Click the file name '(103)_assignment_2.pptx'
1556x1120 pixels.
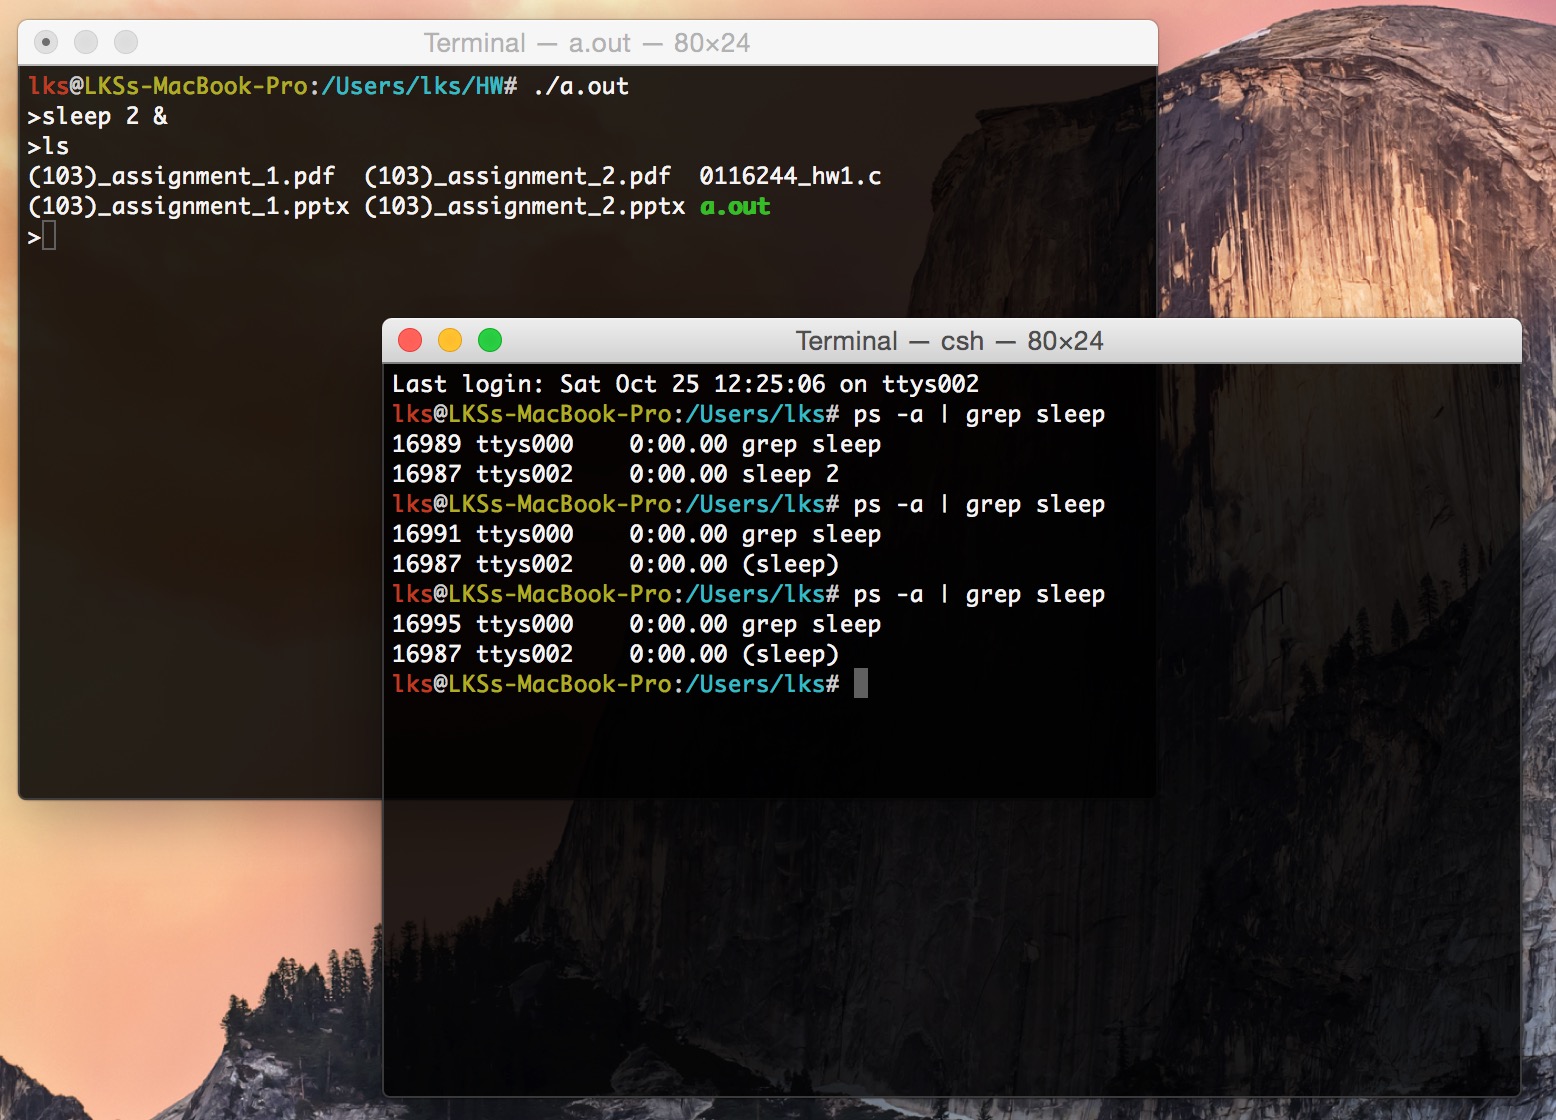point(524,206)
